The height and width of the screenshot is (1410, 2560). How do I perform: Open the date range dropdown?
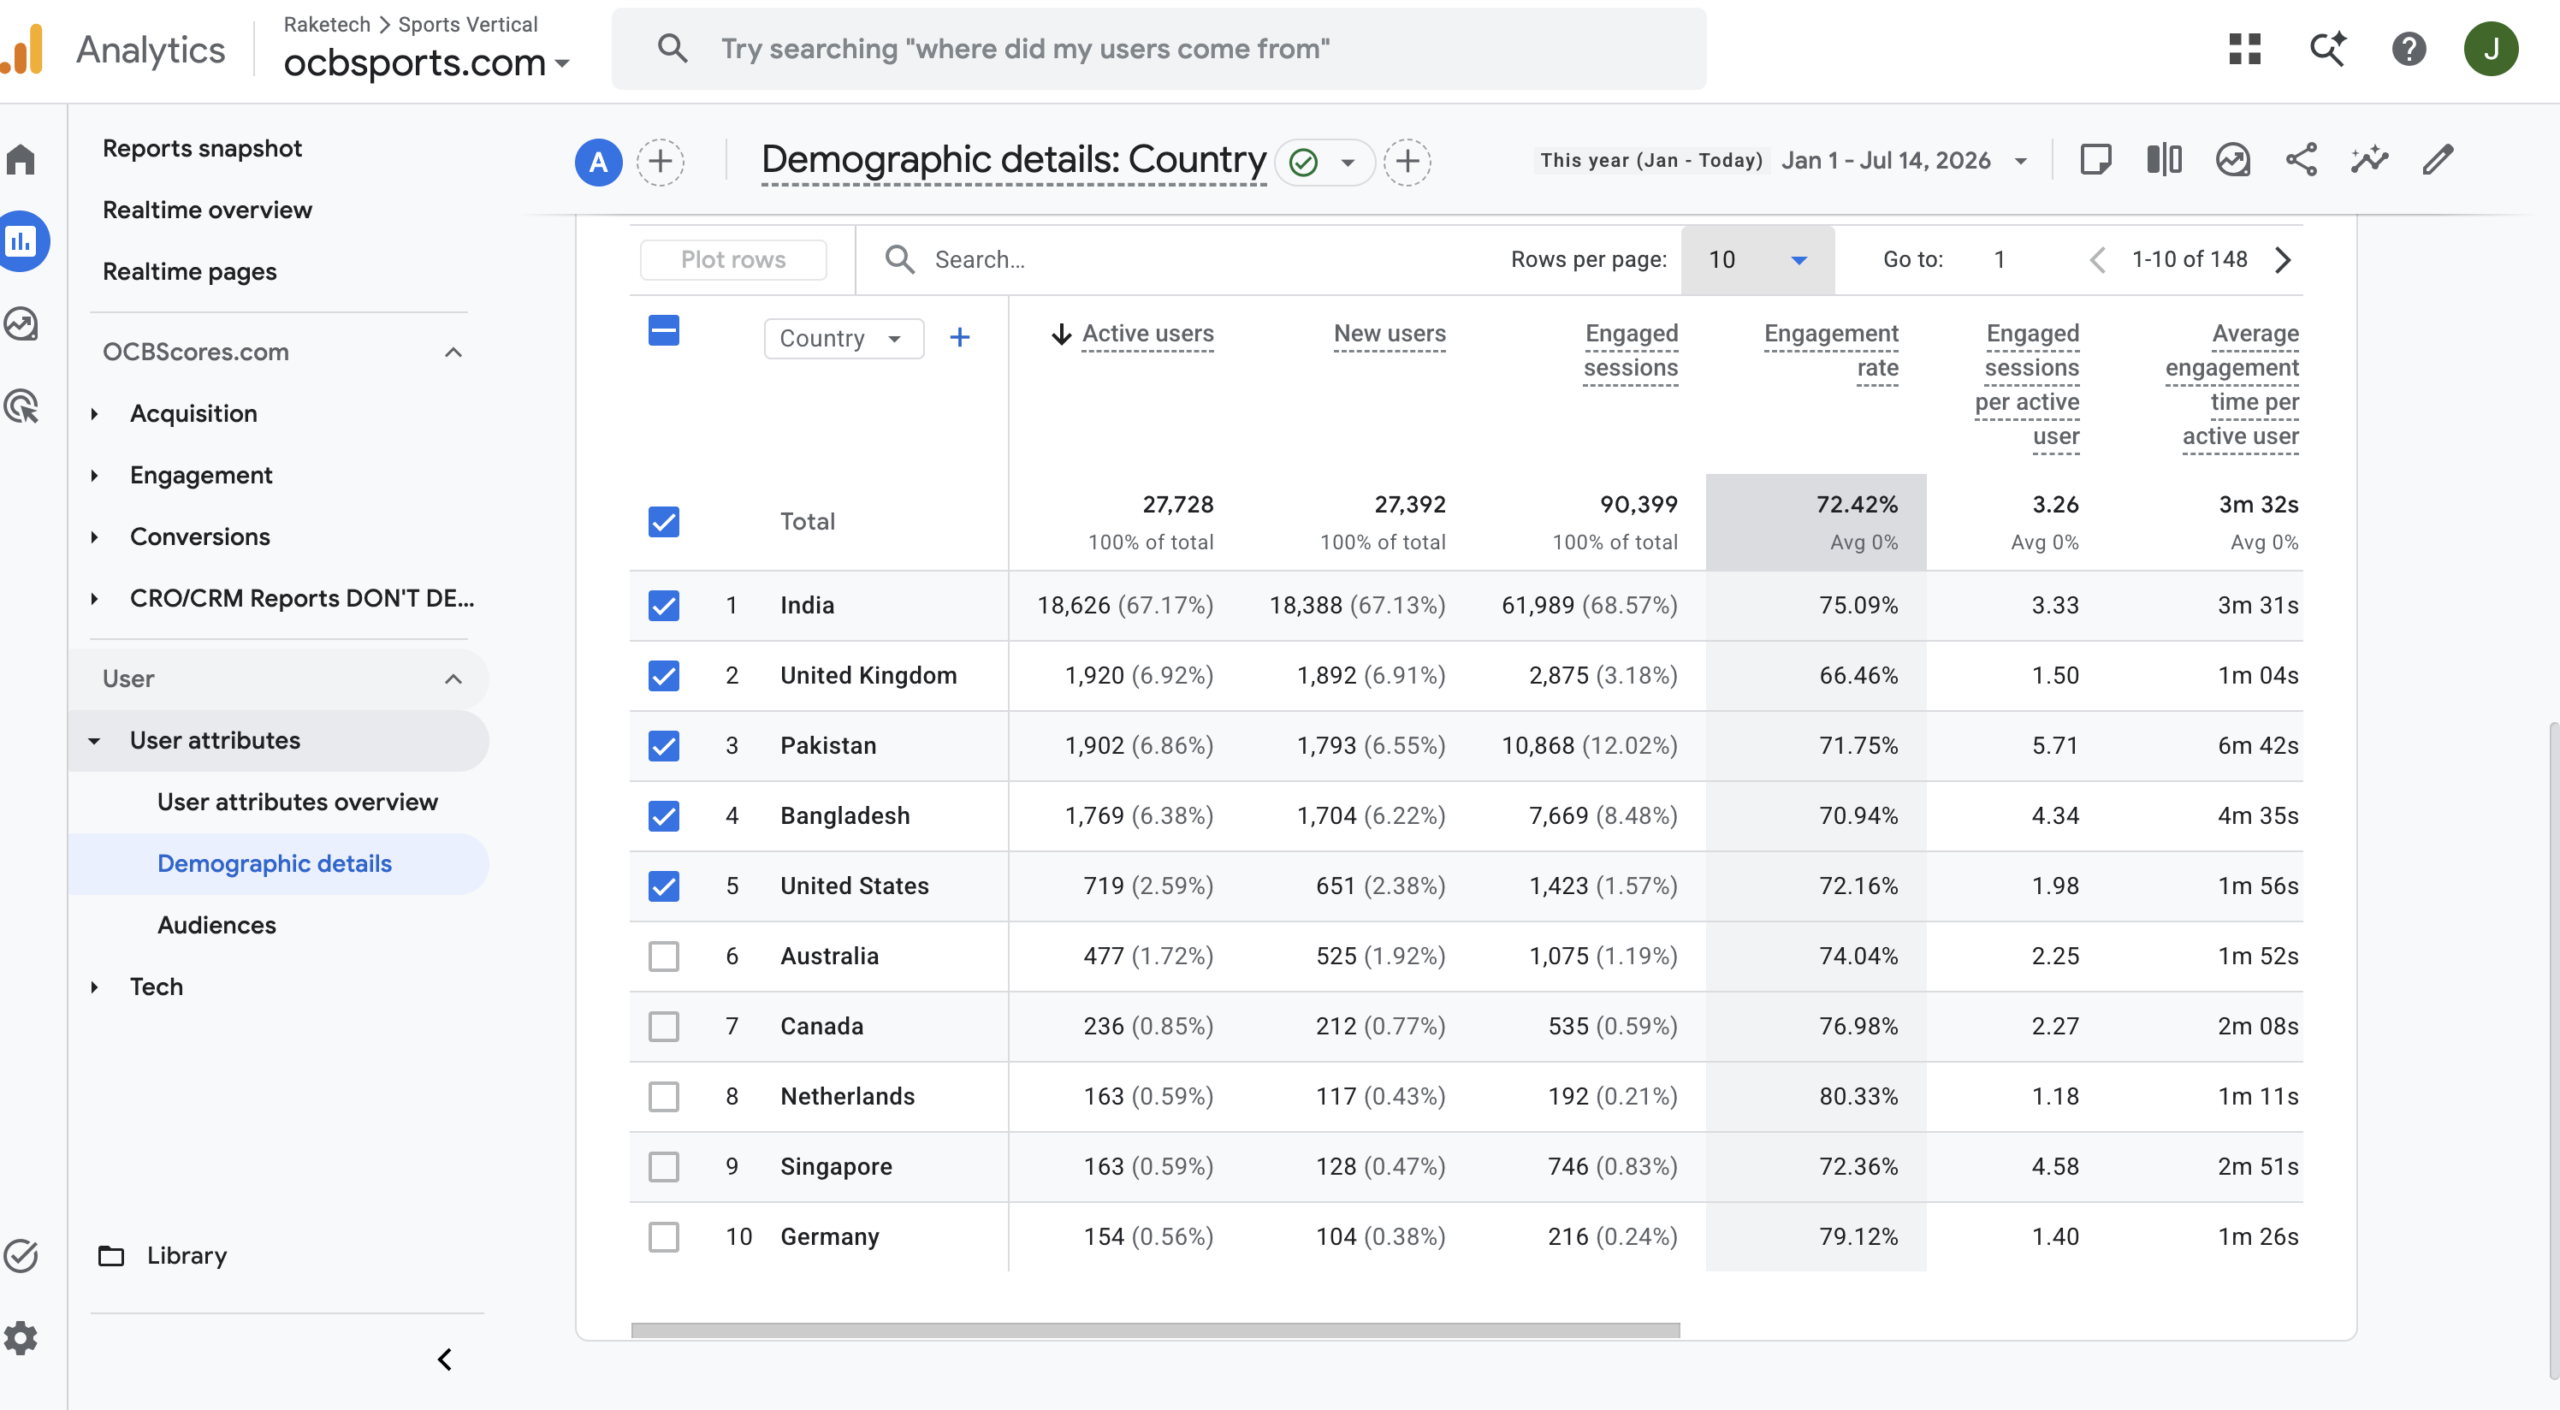pyautogui.click(x=1784, y=160)
